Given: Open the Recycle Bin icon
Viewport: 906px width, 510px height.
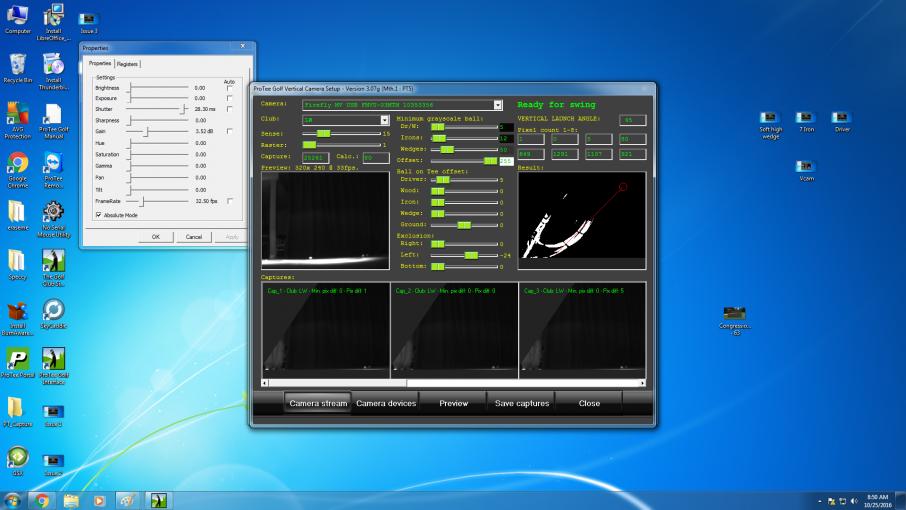Looking at the screenshot, I should tap(17, 69).
